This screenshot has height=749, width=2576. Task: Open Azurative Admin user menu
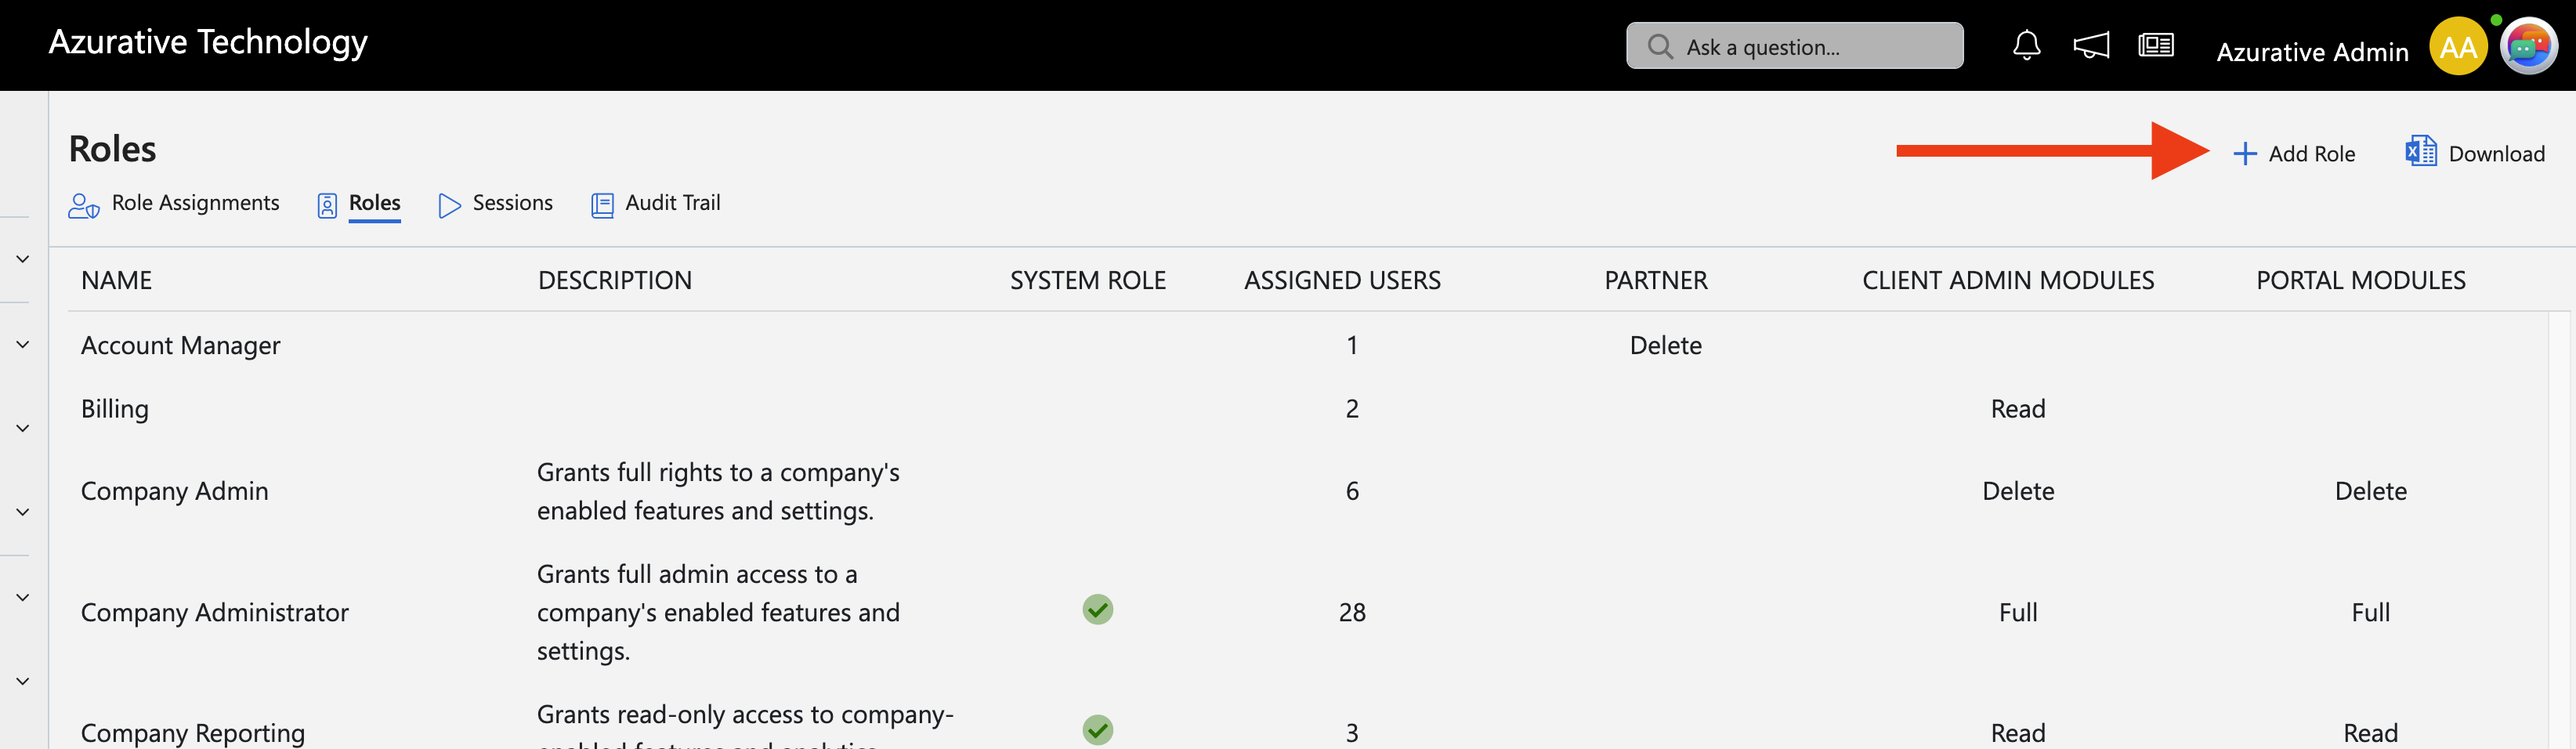pyautogui.click(x=2312, y=52)
